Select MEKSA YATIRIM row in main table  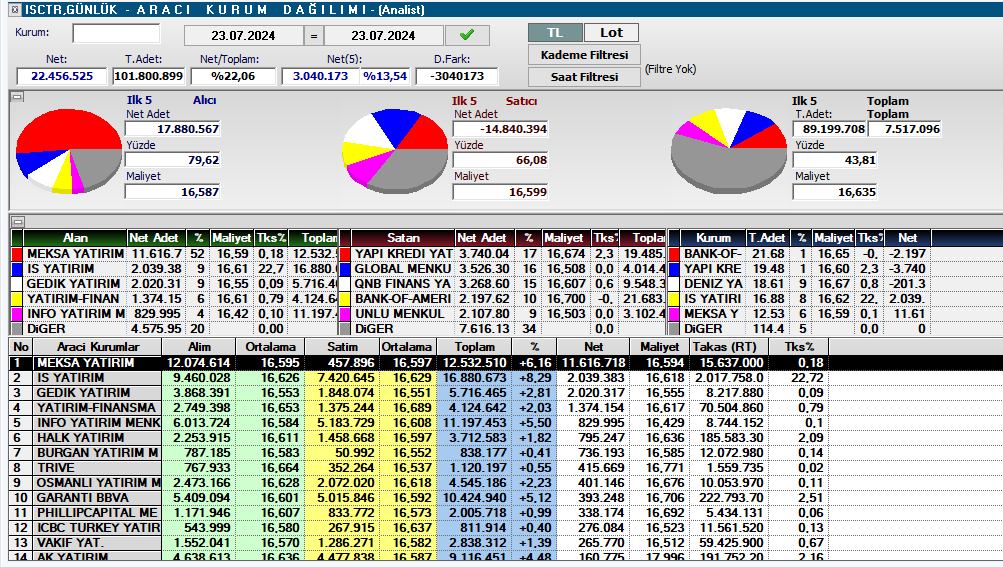tap(505, 363)
